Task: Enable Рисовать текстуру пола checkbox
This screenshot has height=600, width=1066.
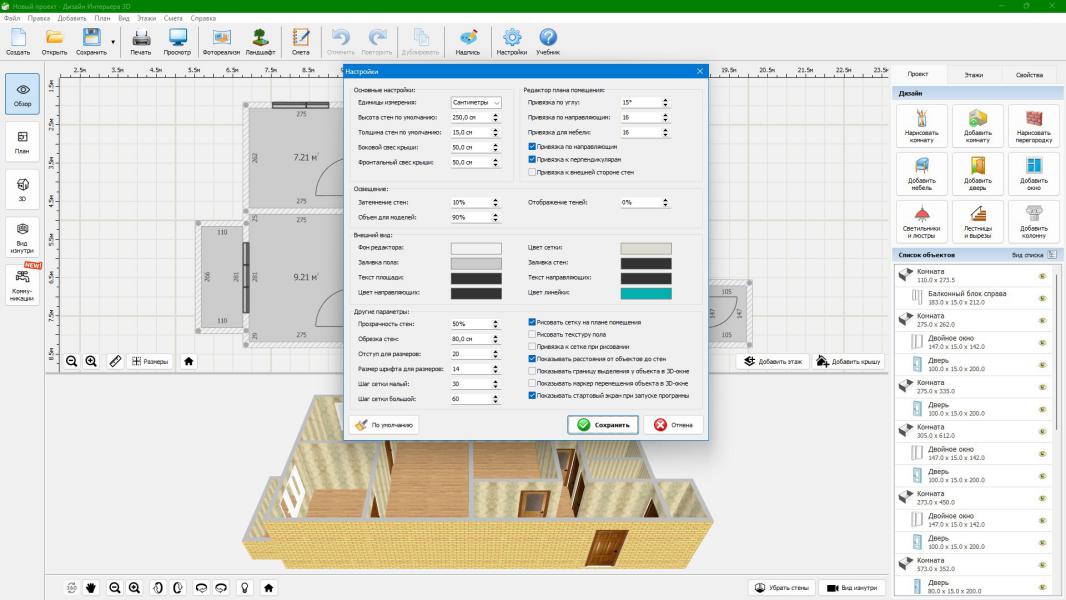Action: [x=533, y=334]
